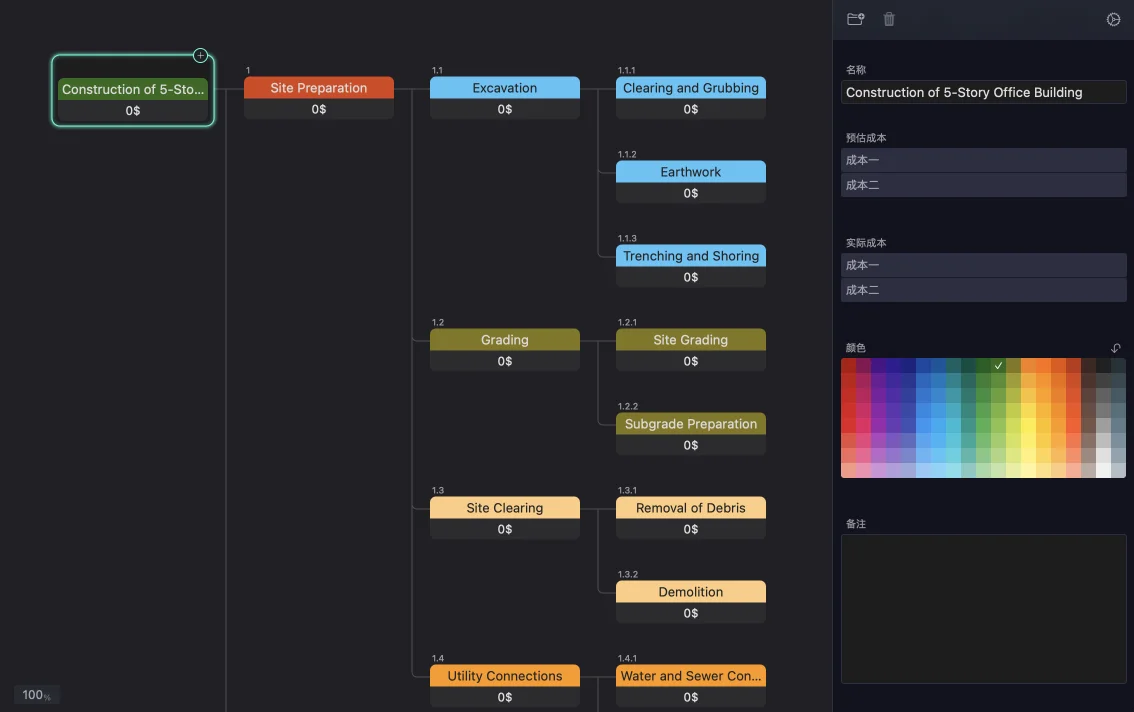Select the Subgrade Preparation node
Screen dimensions: 1134x712
pyautogui.click(x=690, y=424)
